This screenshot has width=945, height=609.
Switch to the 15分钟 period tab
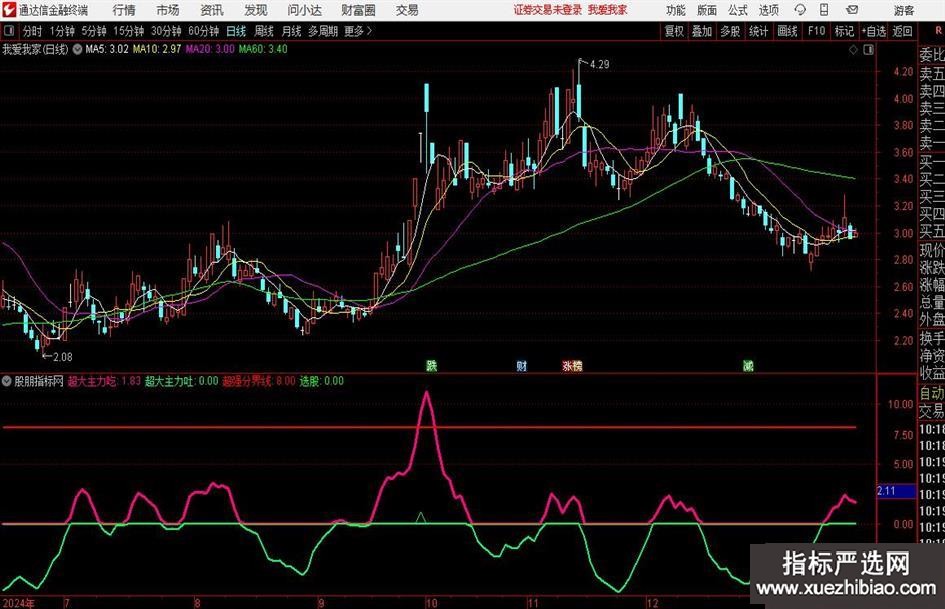coord(129,31)
